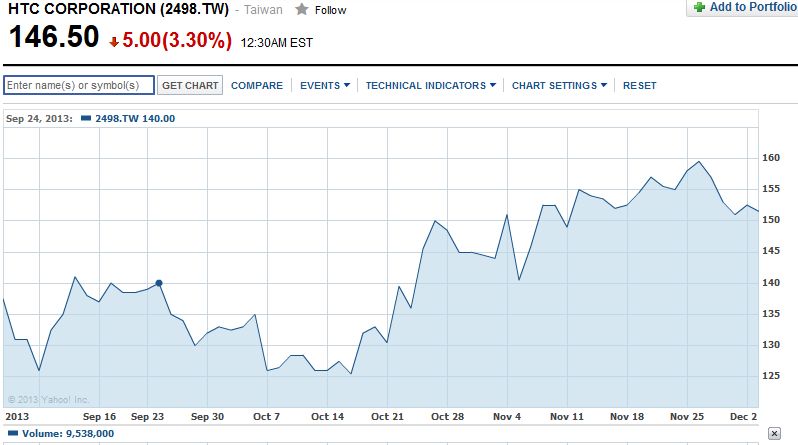The width and height of the screenshot is (798, 445).
Task: Click the Taiwan market label
Action: tap(263, 10)
